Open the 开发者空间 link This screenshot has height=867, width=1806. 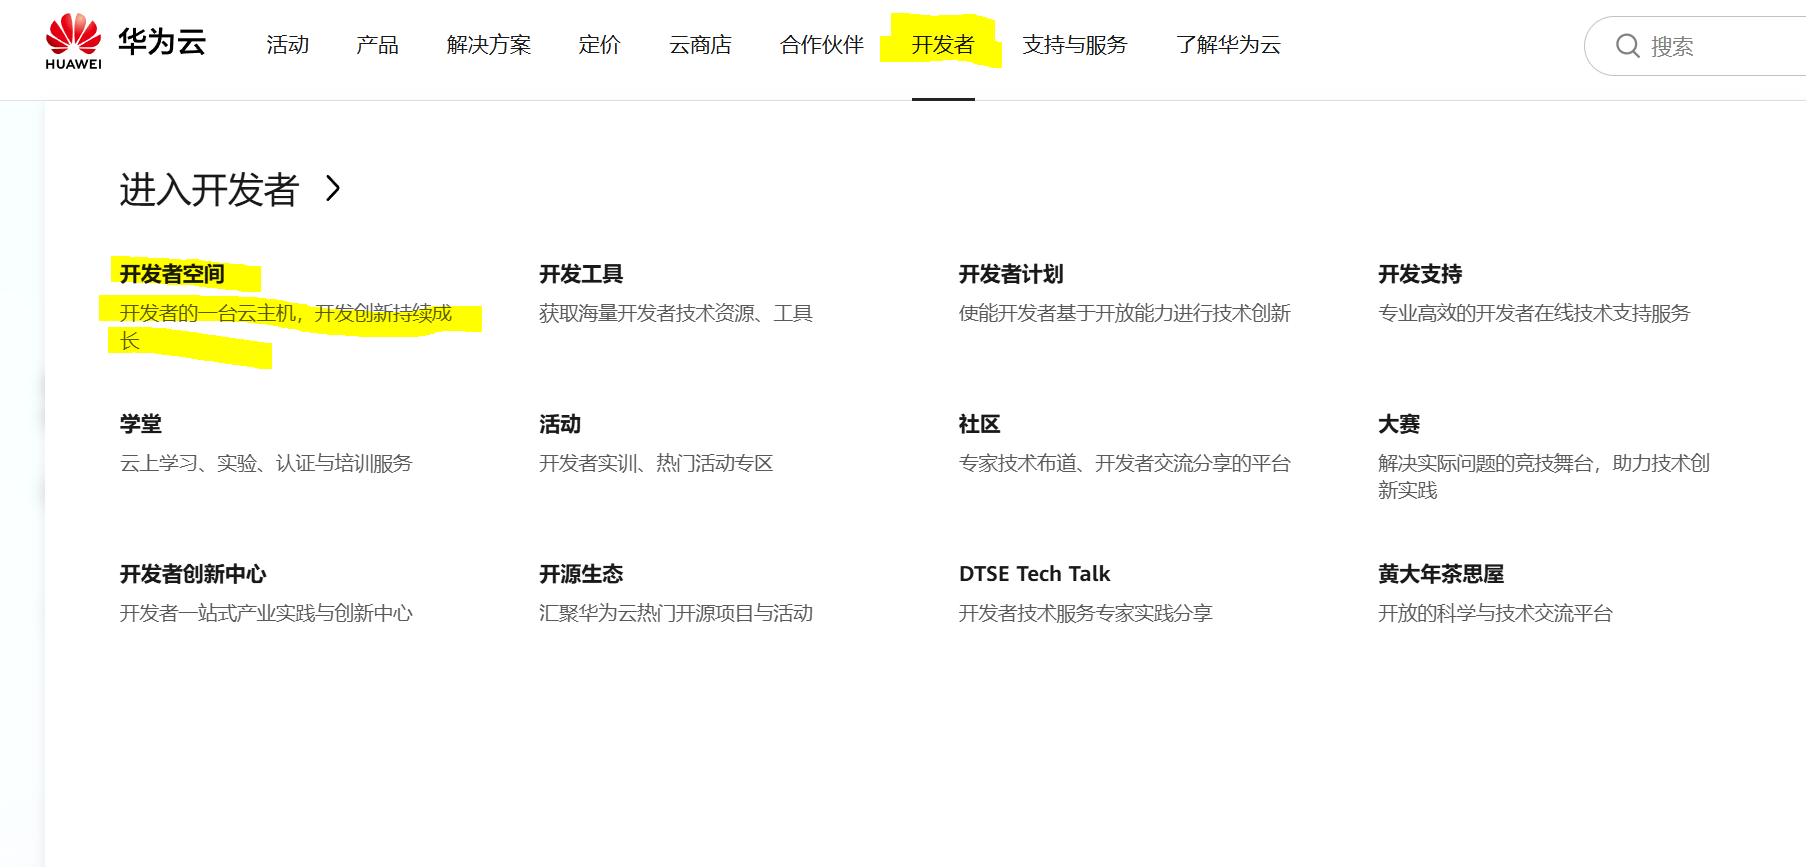pyautogui.click(x=172, y=274)
